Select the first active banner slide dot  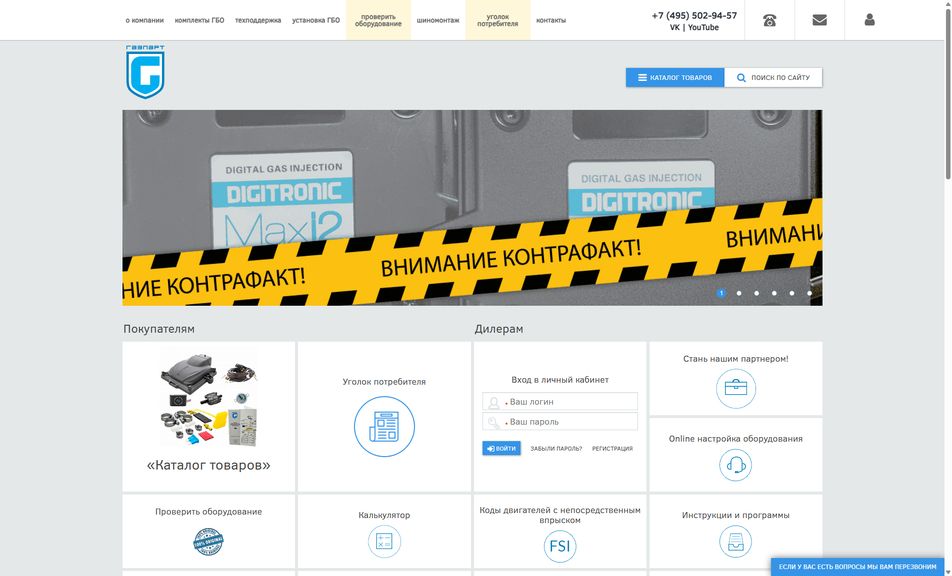tap(721, 293)
